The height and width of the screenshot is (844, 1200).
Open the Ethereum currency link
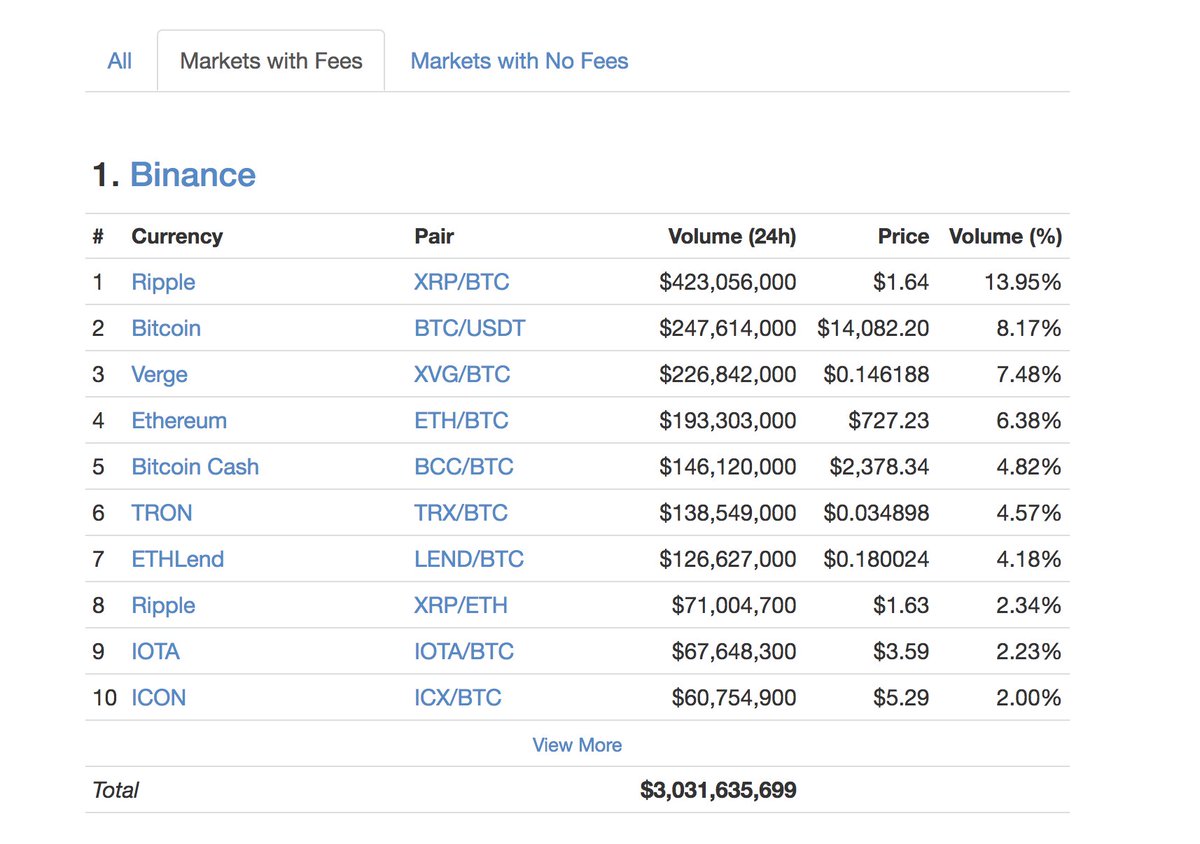(x=179, y=421)
